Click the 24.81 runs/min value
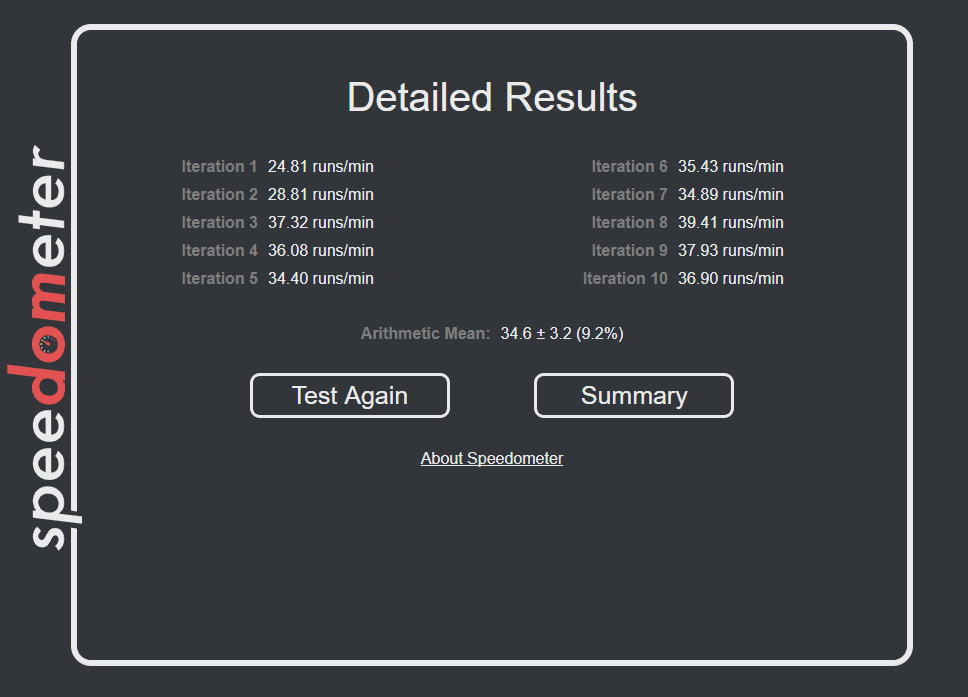968x697 pixels. pos(320,167)
